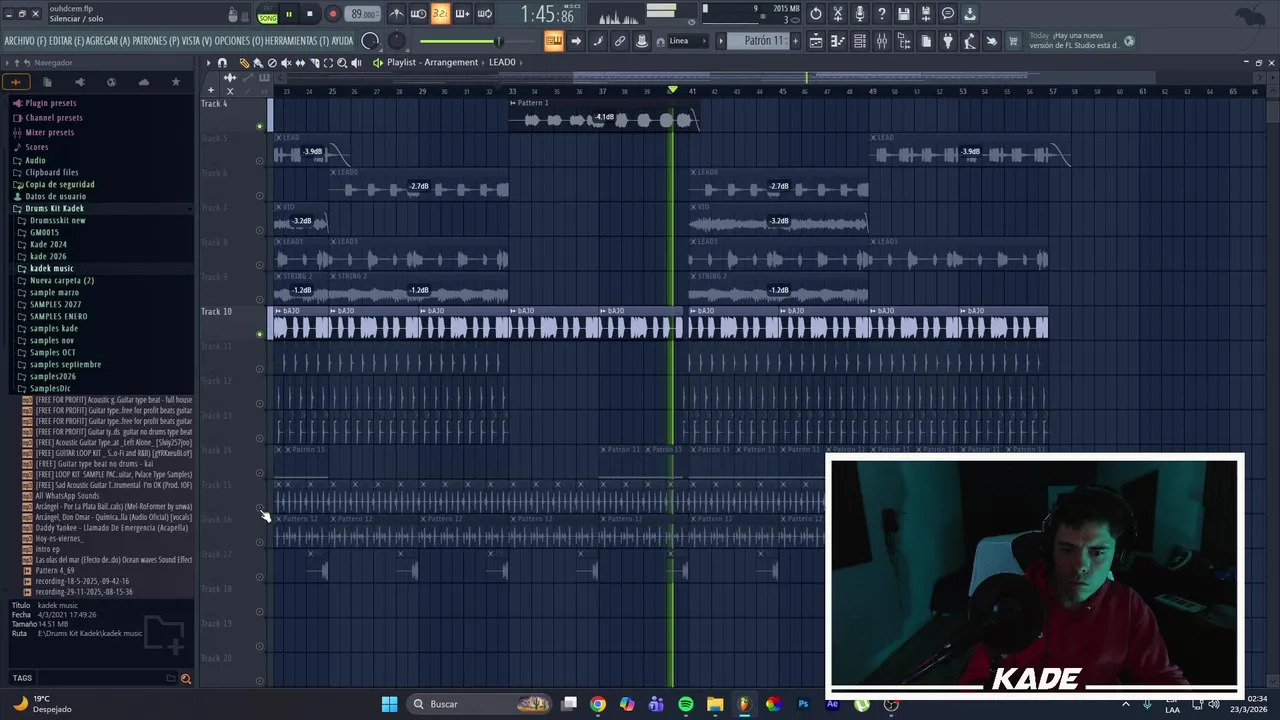Select the browser star favorites tab
Viewport: 1280px width, 720px height.
pos(176,82)
